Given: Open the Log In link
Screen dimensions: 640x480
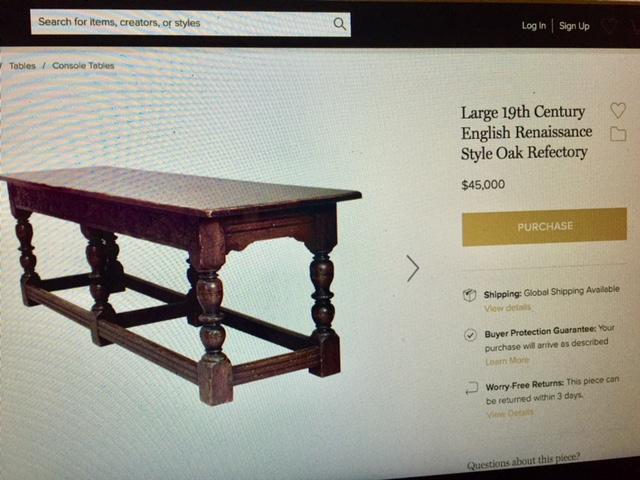Looking at the screenshot, I should (533, 25).
